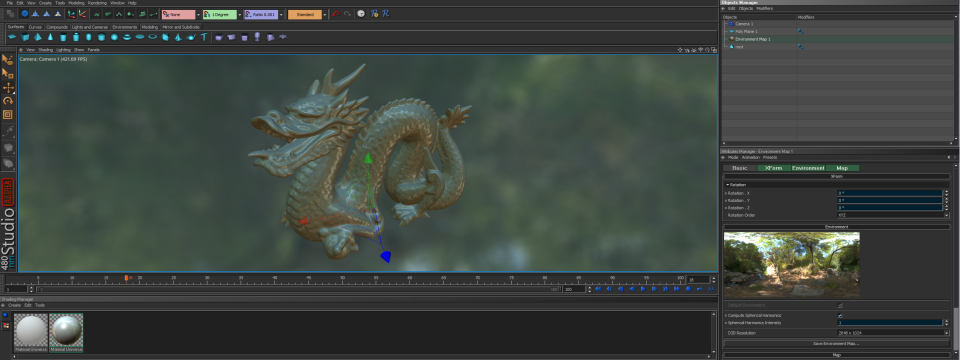The width and height of the screenshot is (960, 360).
Task: Click the red undo arrow icon
Action: (x=336, y=13)
